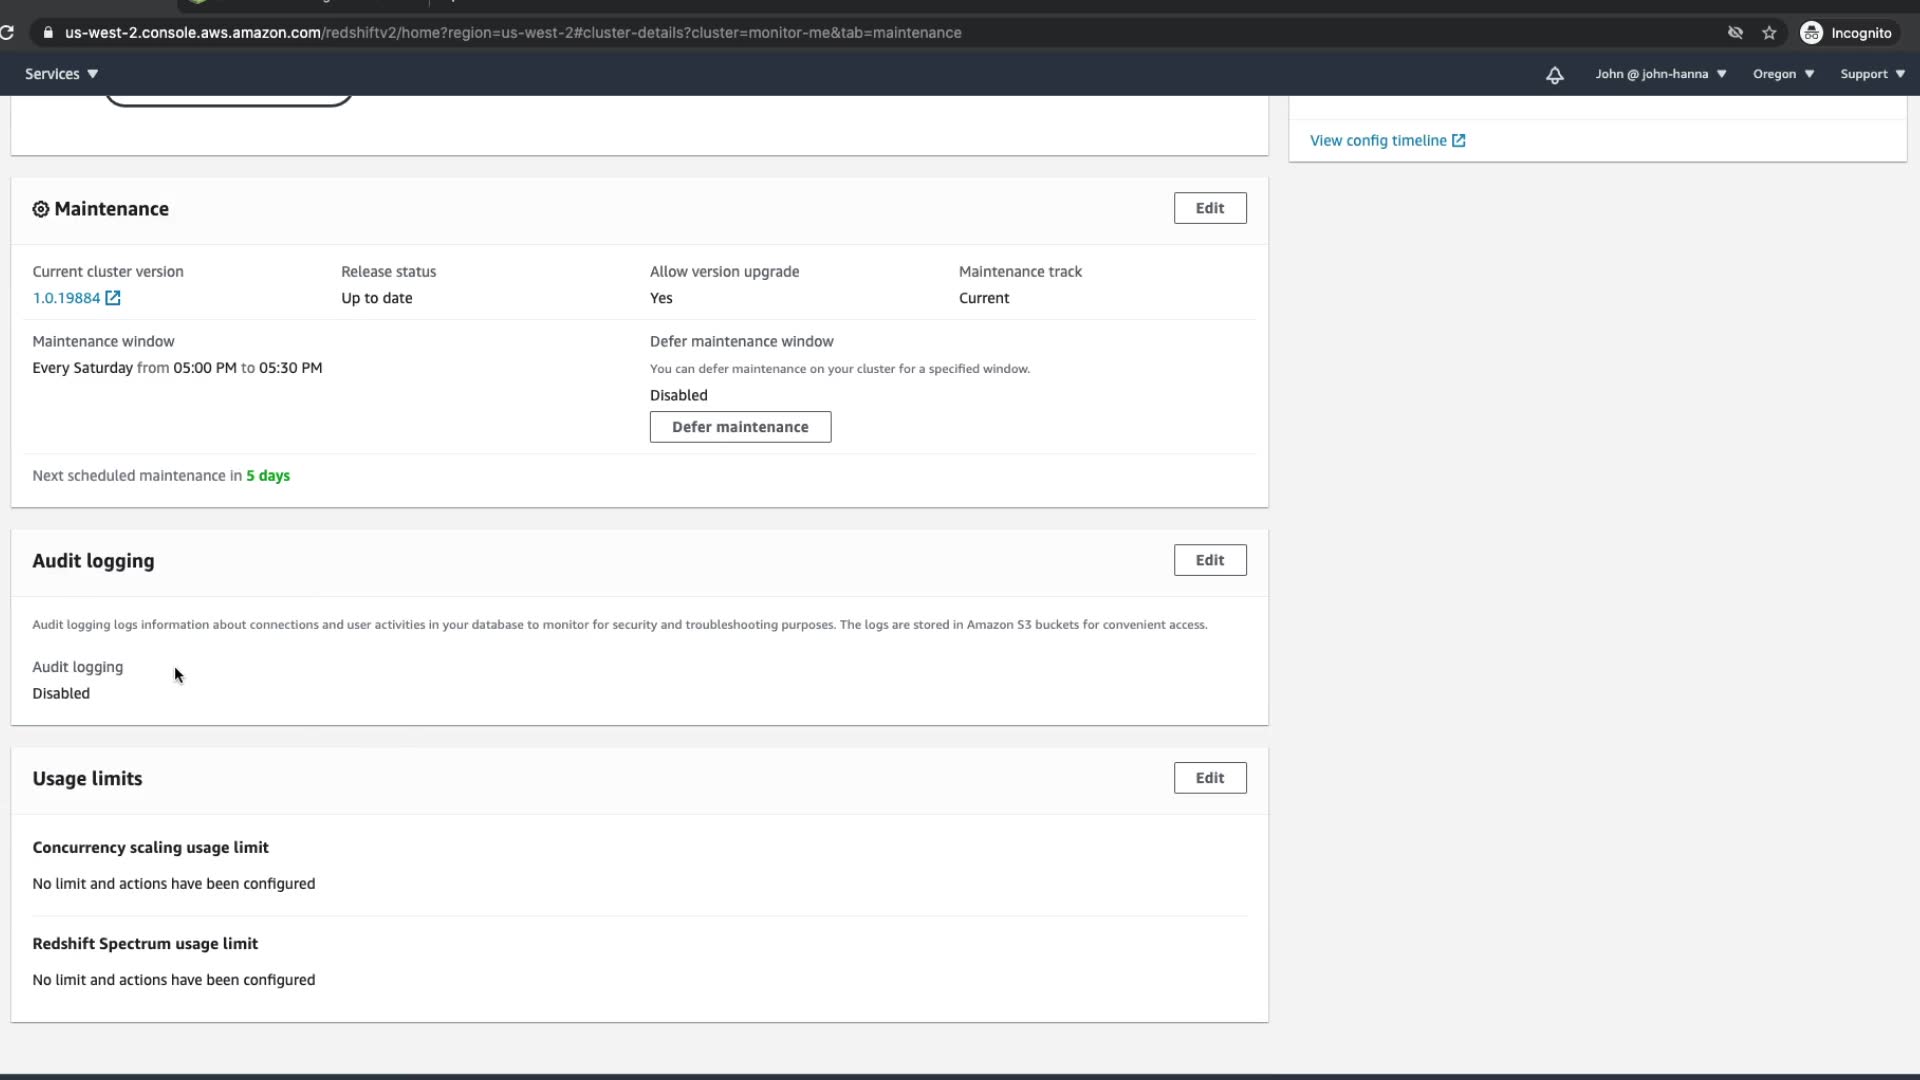Open the View config timeline link
Screen dimensions: 1920x1080
click(x=1378, y=141)
